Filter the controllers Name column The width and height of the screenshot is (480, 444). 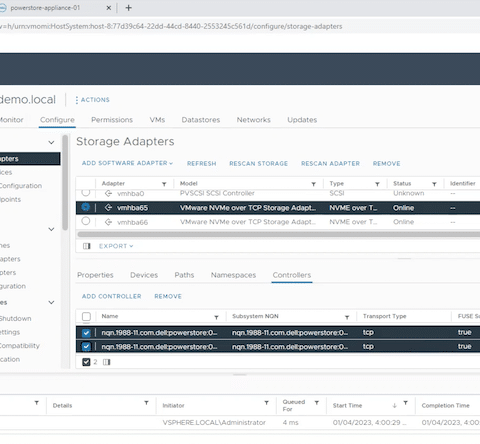click(216, 317)
